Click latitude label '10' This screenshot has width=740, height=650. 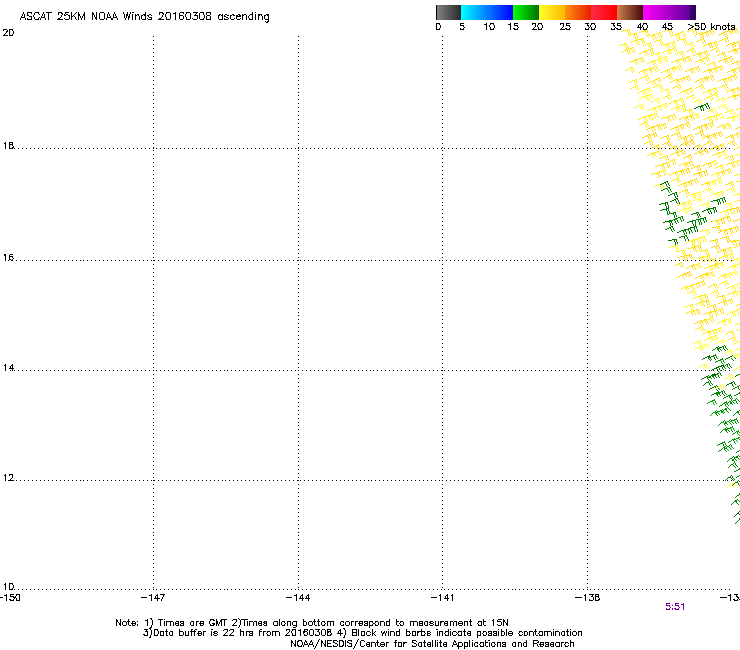click(x=8, y=586)
